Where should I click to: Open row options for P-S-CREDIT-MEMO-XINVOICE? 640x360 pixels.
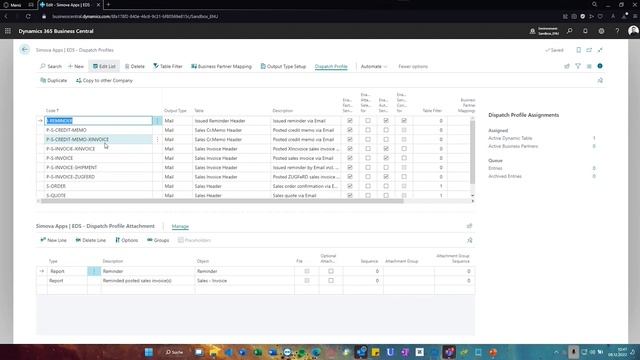point(158,139)
